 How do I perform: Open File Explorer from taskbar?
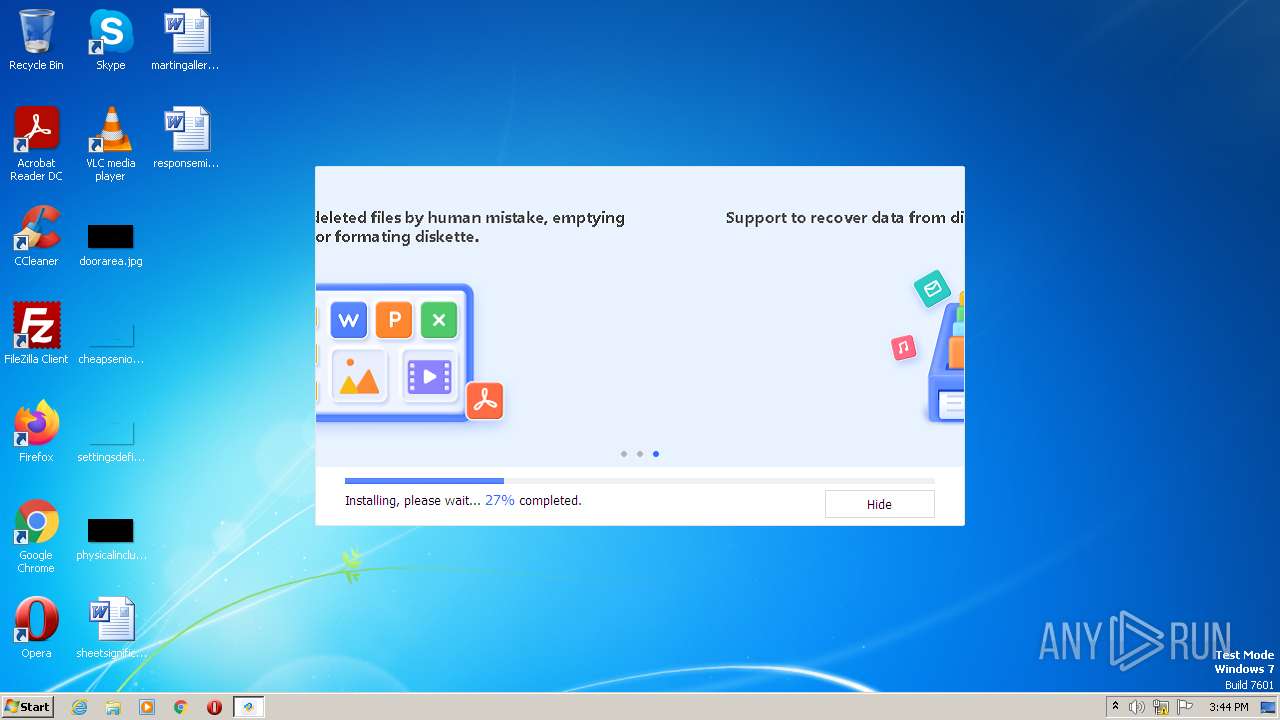coord(113,707)
